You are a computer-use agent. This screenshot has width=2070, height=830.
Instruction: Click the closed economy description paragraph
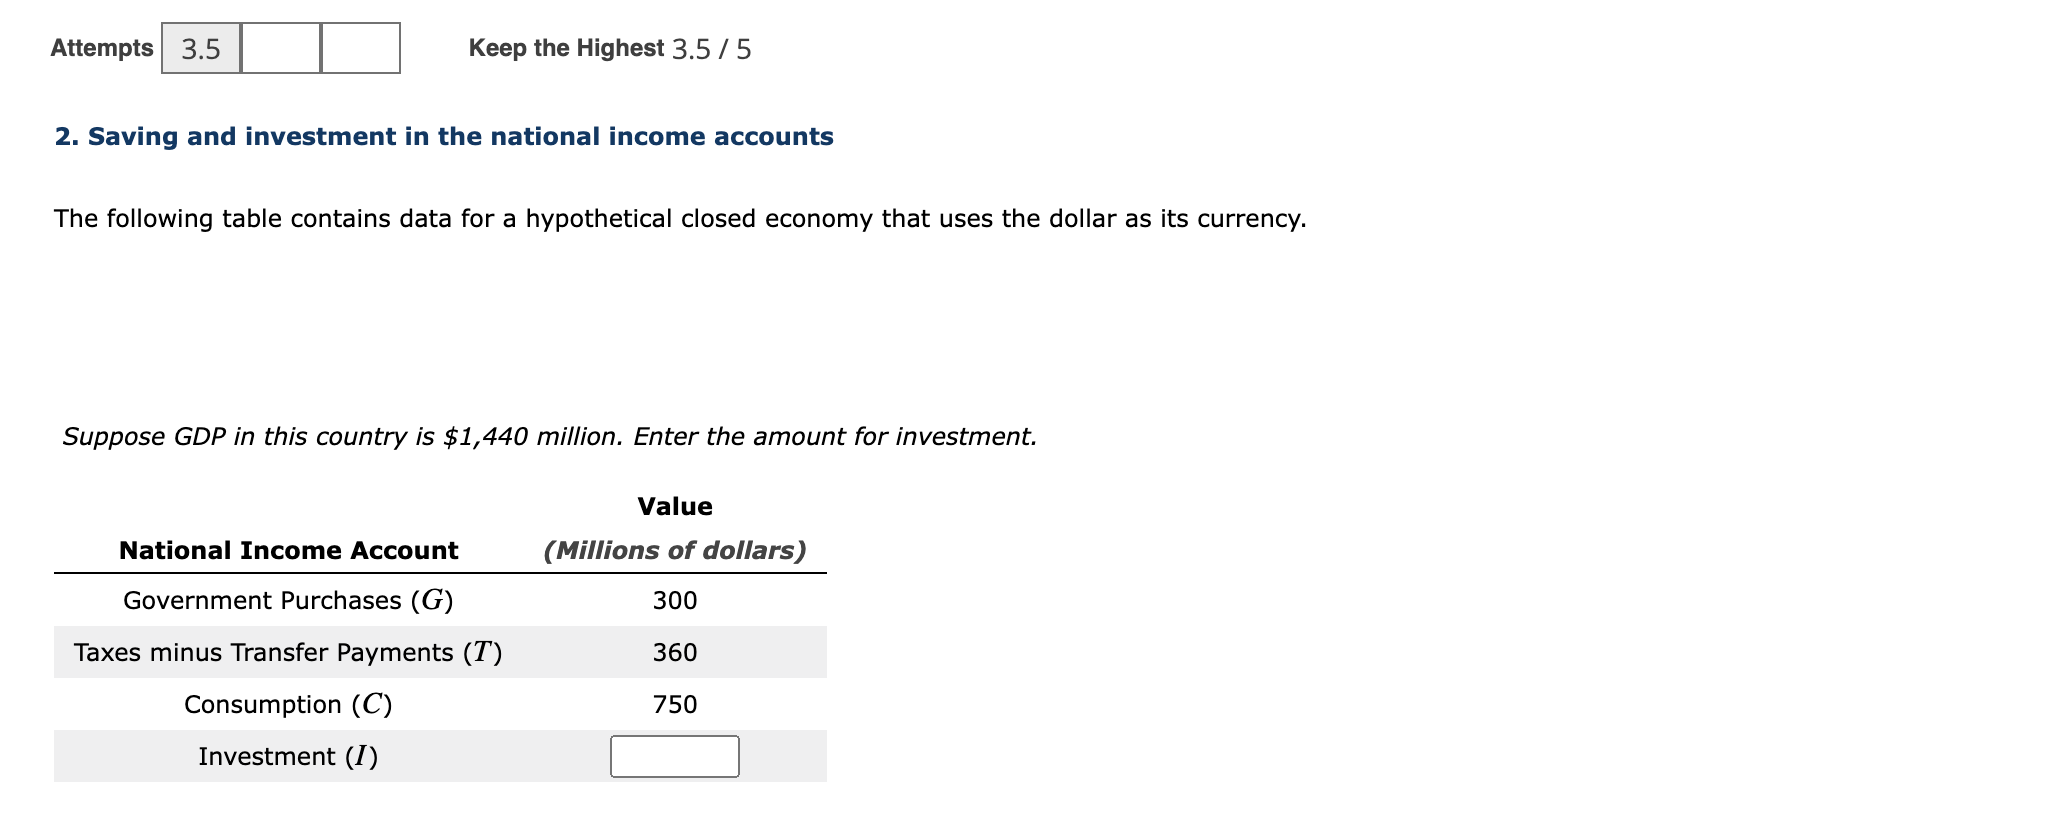coord(680,218)
